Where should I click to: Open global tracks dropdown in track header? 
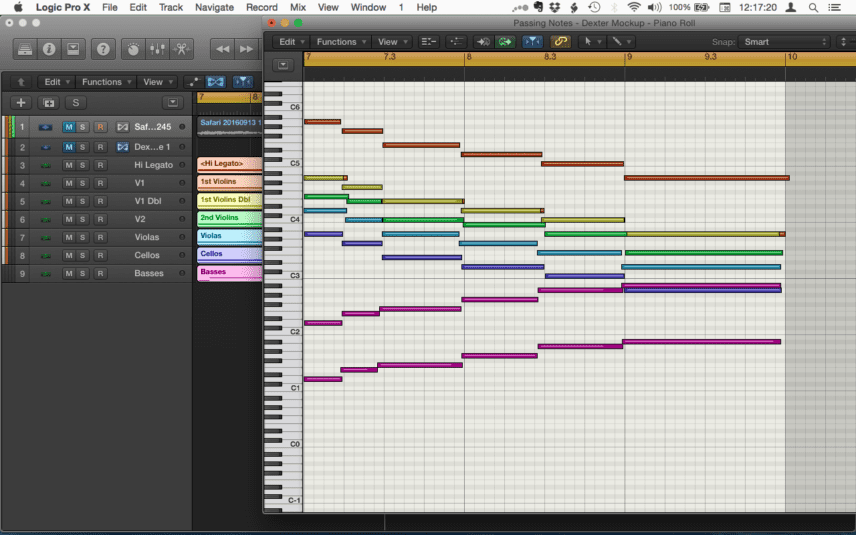(x=173, y=103)
